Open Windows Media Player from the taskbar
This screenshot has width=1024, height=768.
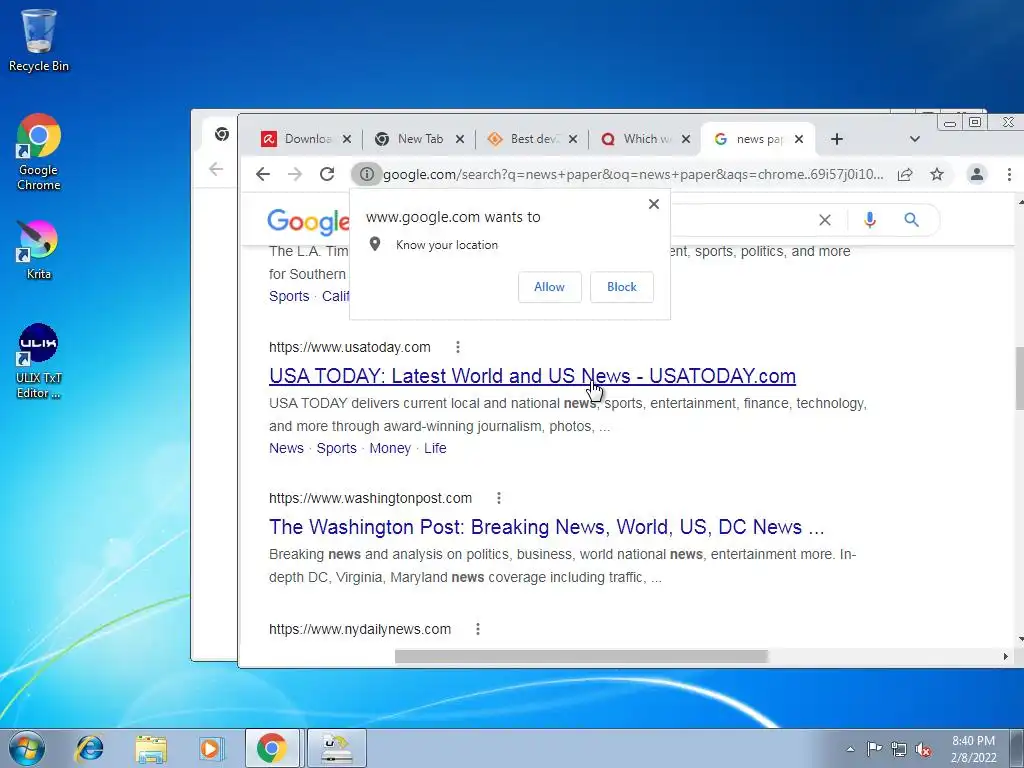click(x=211, y=748)
